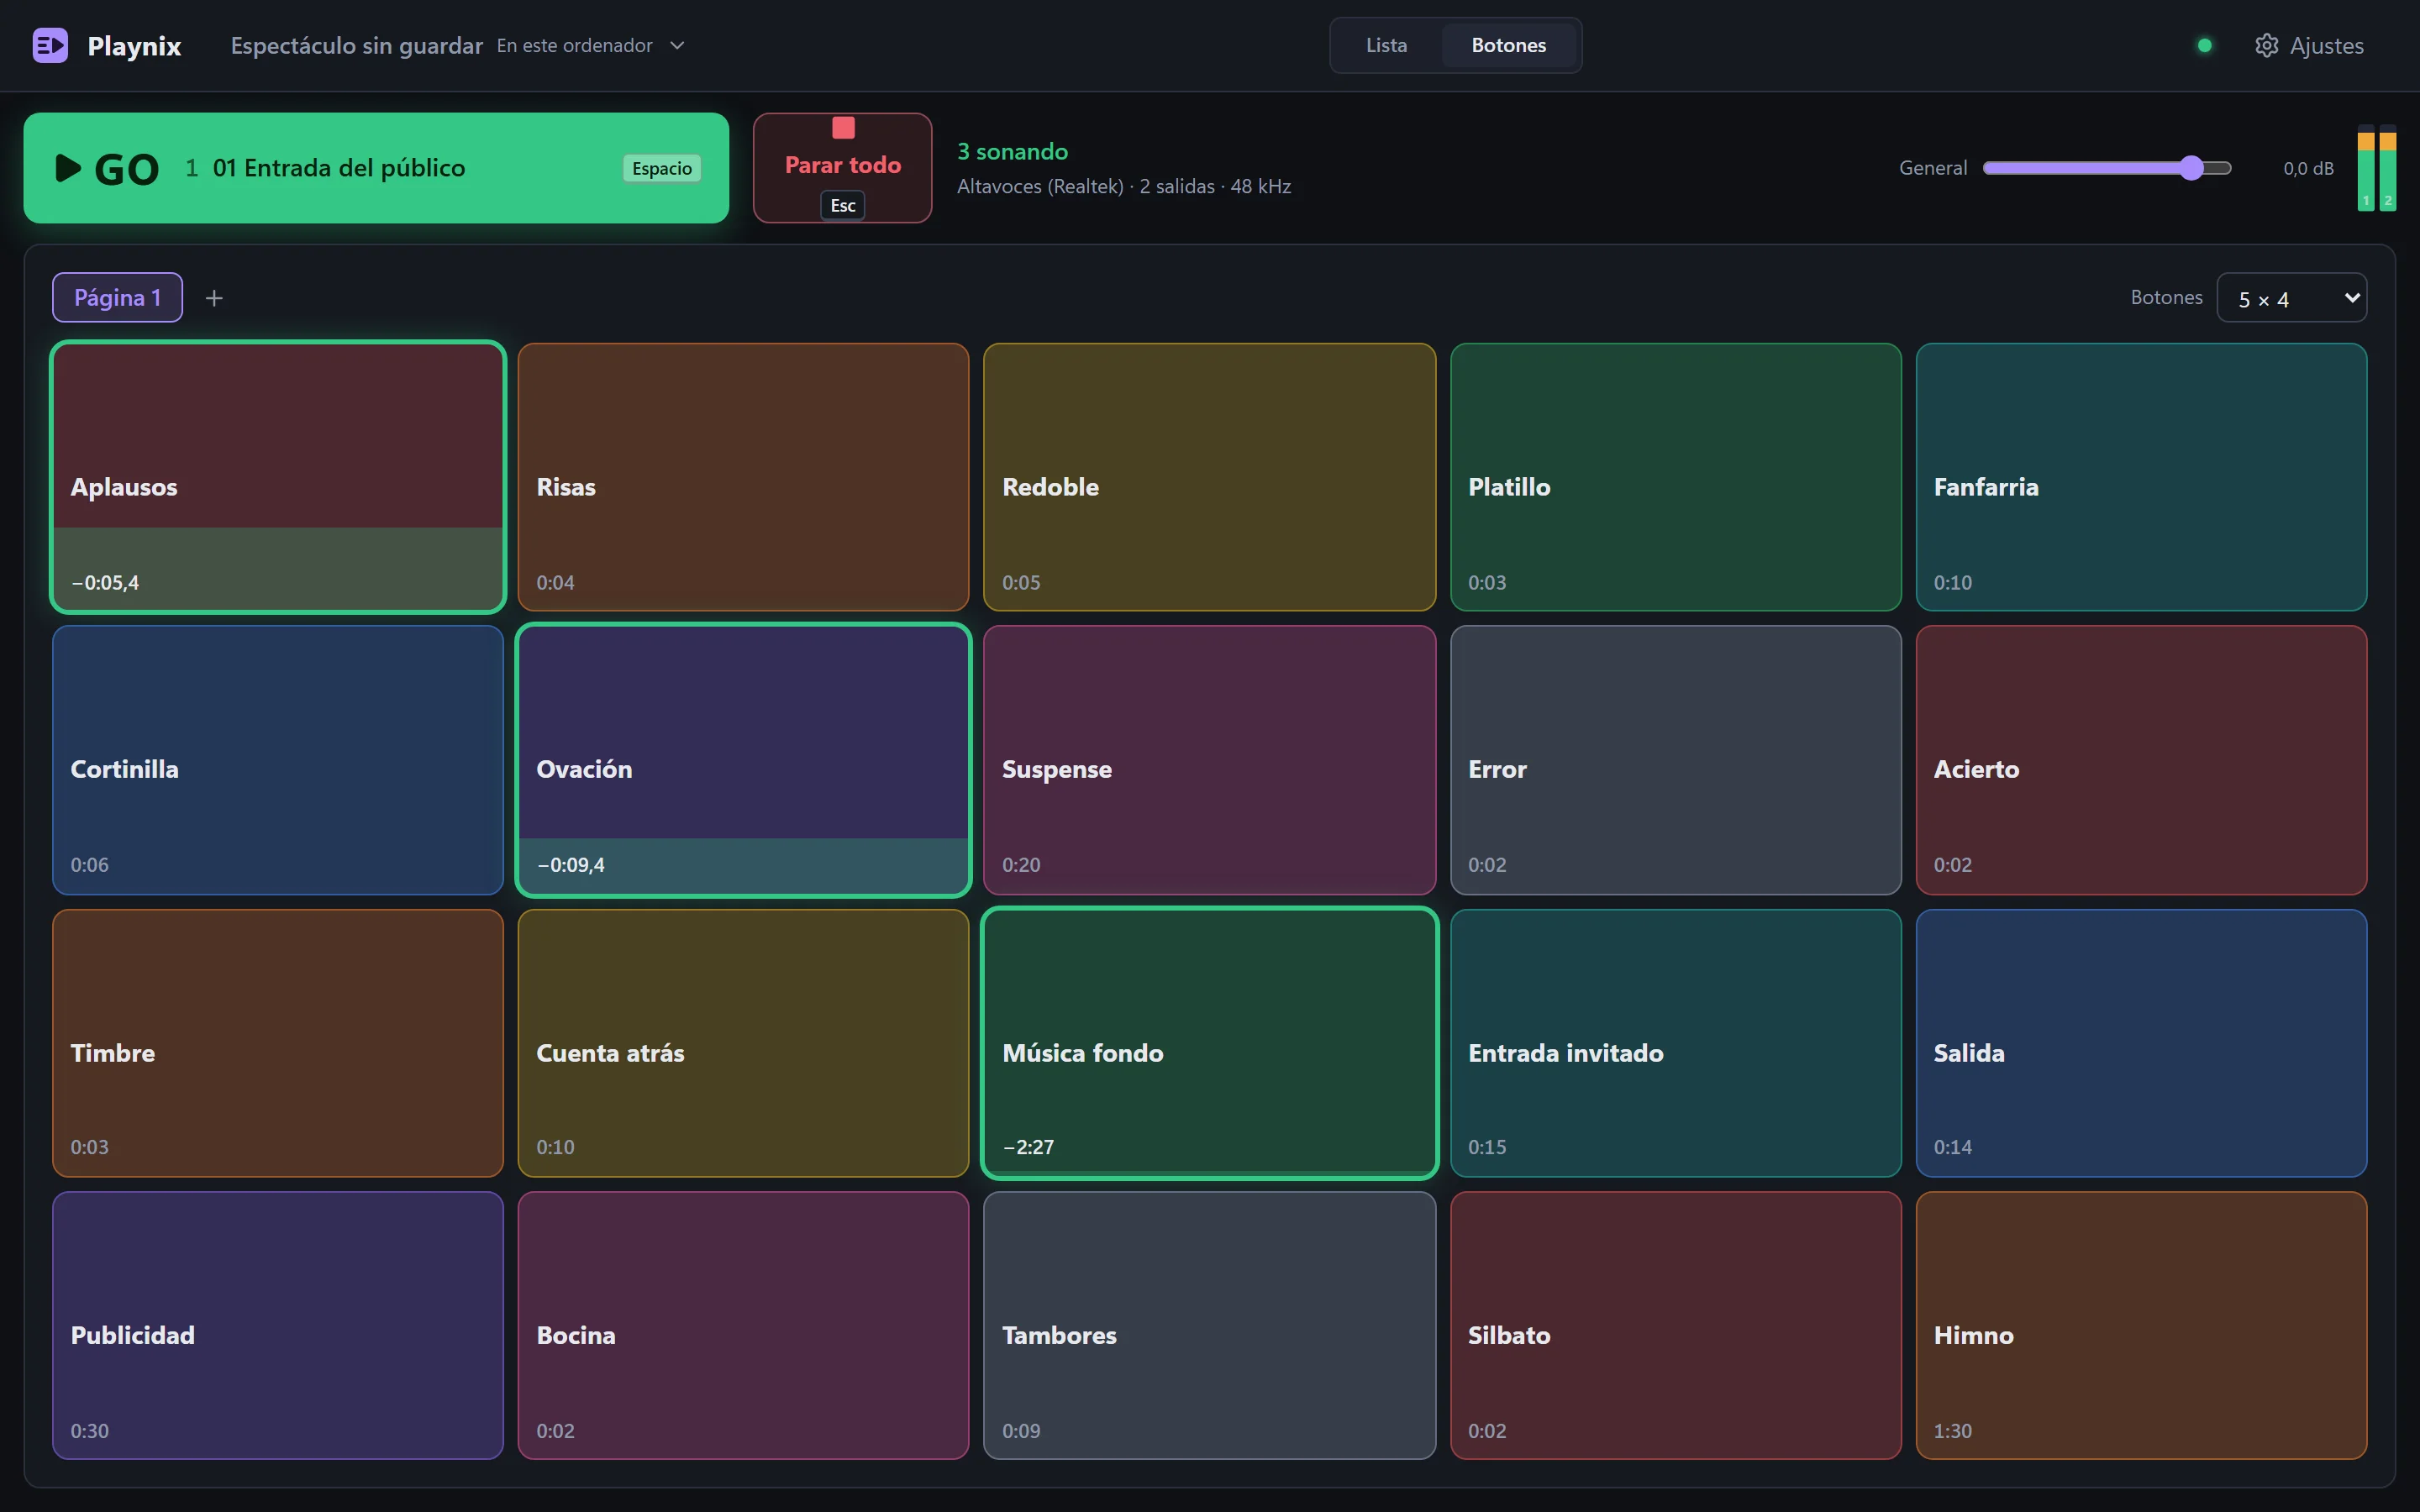
Task: Click the green status indicator dot
Action: click(x=2204, y=45)
